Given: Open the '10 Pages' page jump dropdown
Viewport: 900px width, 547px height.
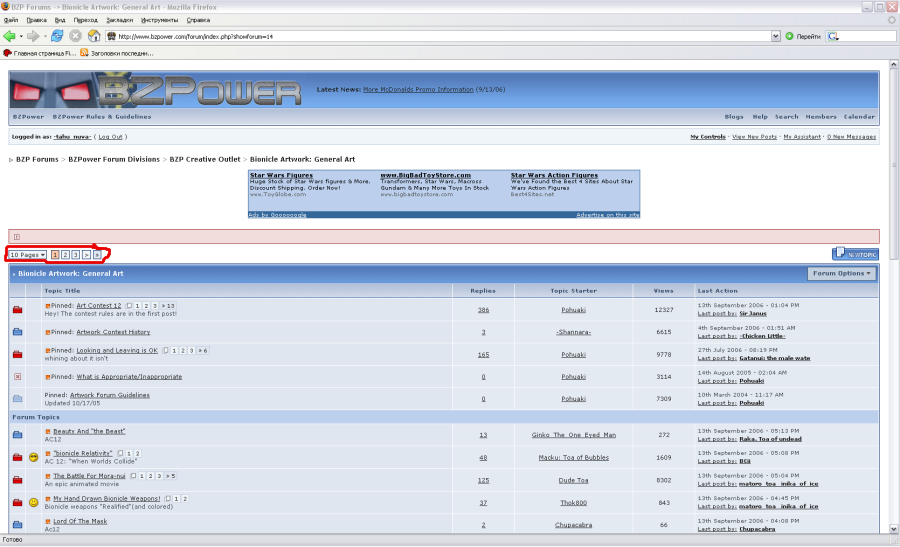Looking at the screenshot, I should tap(28, 255).
